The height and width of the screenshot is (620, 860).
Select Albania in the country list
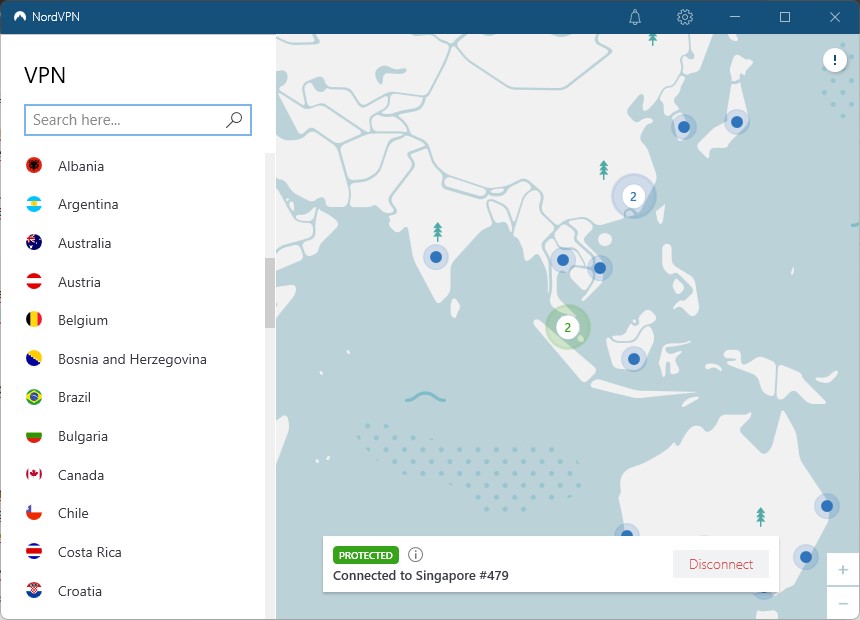tap(81, 166)
